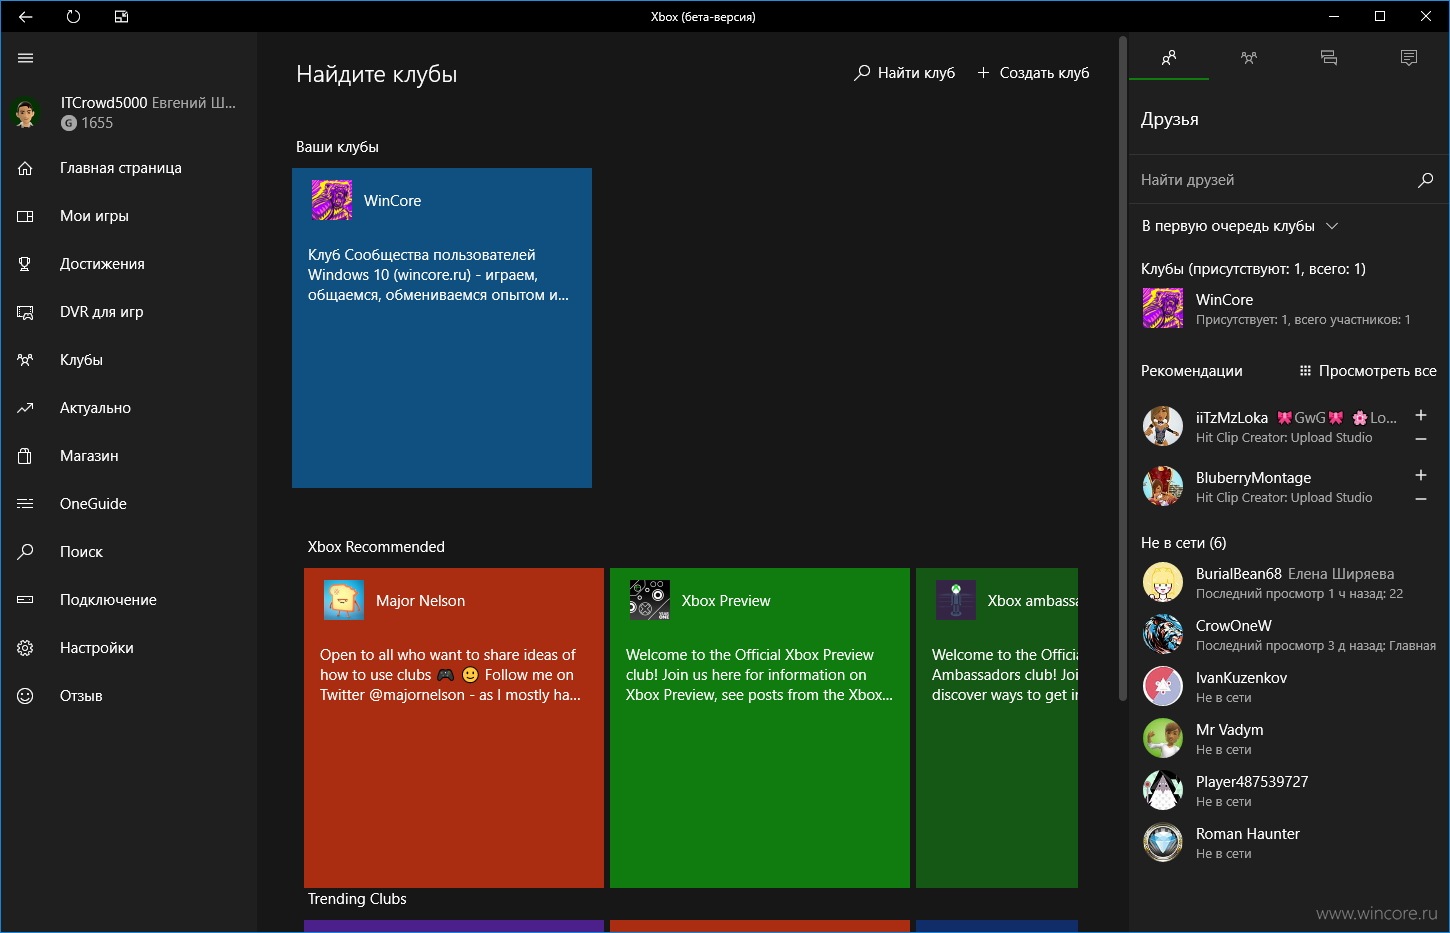
Task: Click the Home icon for Главная страница
Action: click(x=26, y=168)
